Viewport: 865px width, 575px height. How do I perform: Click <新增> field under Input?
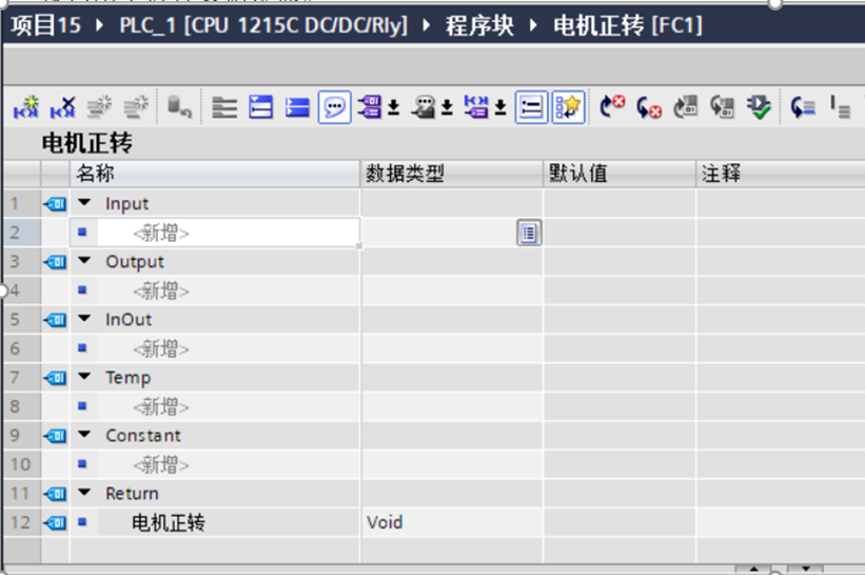point(228,233)
